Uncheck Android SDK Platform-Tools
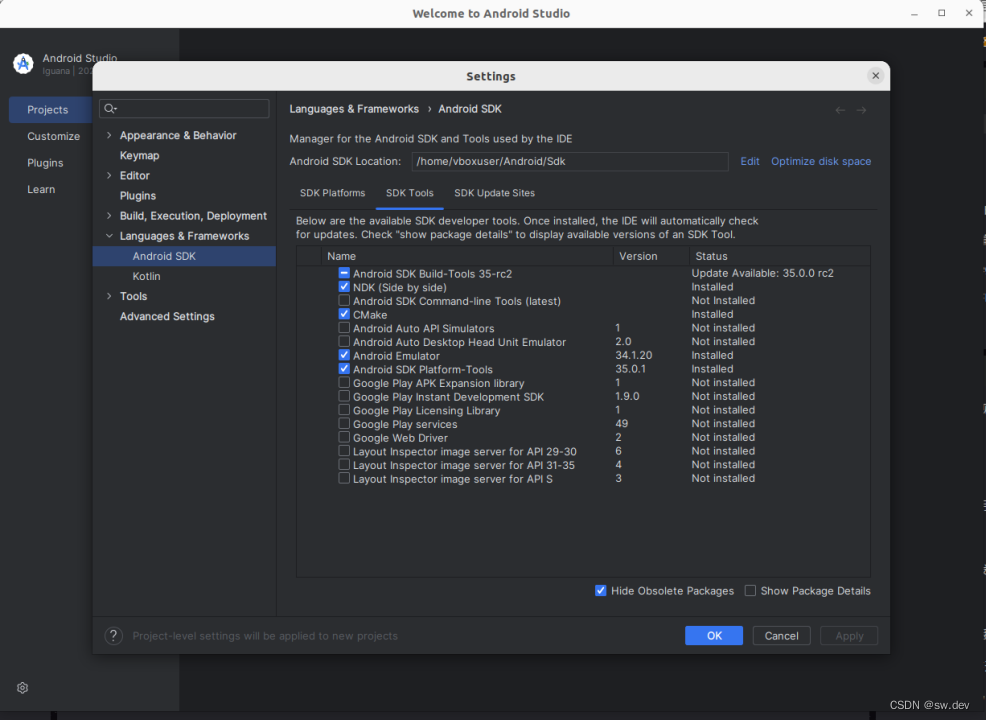Image resolution: width=986 pixels, height=720 pixels. [344, 369]
